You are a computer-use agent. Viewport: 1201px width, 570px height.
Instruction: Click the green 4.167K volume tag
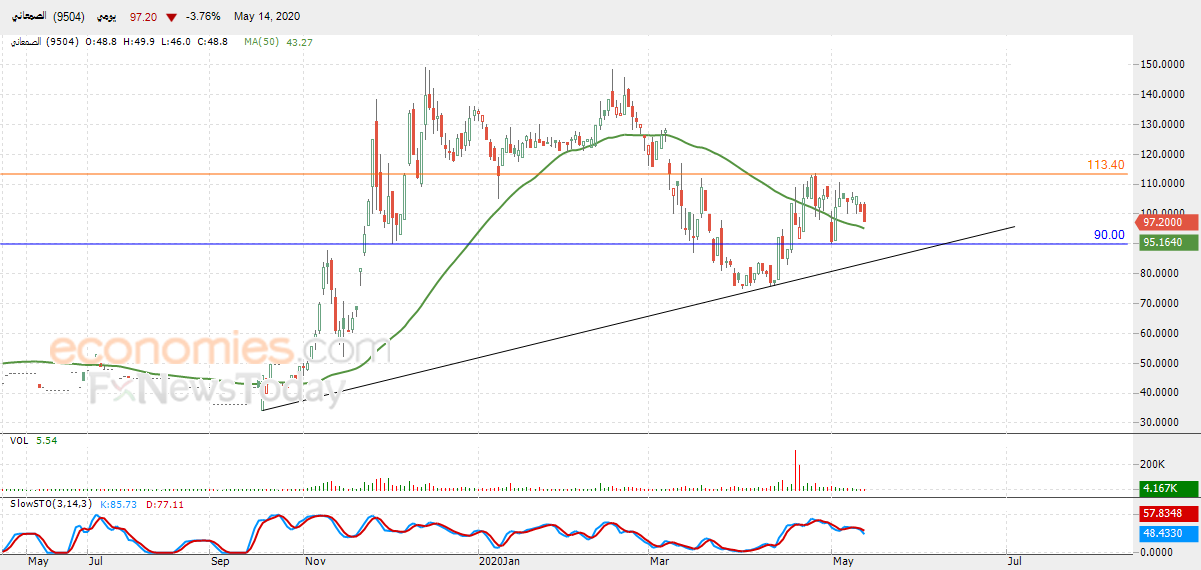(1167, 488)
